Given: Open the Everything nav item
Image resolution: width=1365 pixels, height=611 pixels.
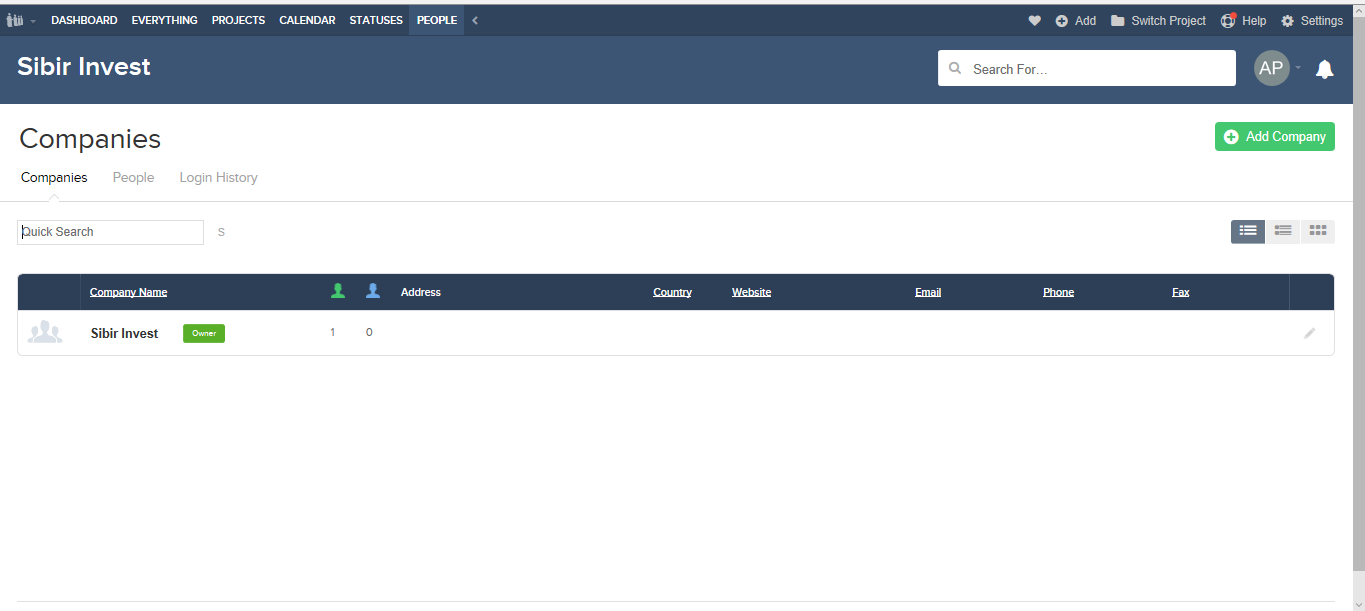Looking at the screenshot, I should click(x=164, y=20).
